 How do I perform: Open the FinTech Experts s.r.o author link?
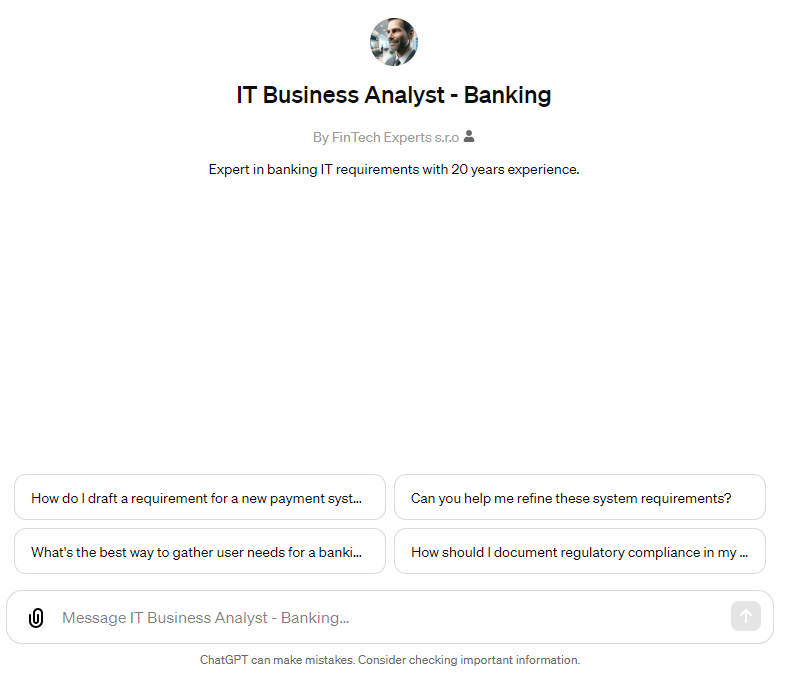click(395, 137)
